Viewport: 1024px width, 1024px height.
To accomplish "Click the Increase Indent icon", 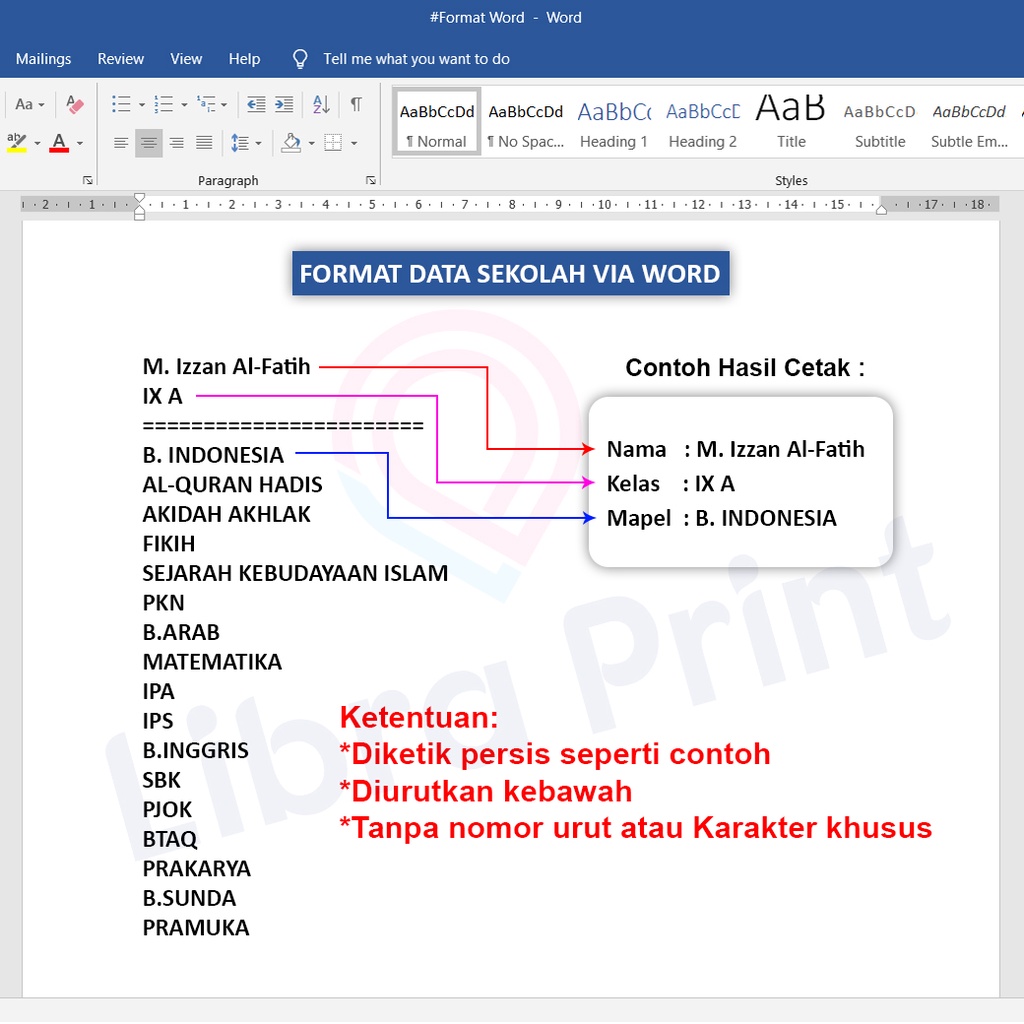I will (284, 104).
